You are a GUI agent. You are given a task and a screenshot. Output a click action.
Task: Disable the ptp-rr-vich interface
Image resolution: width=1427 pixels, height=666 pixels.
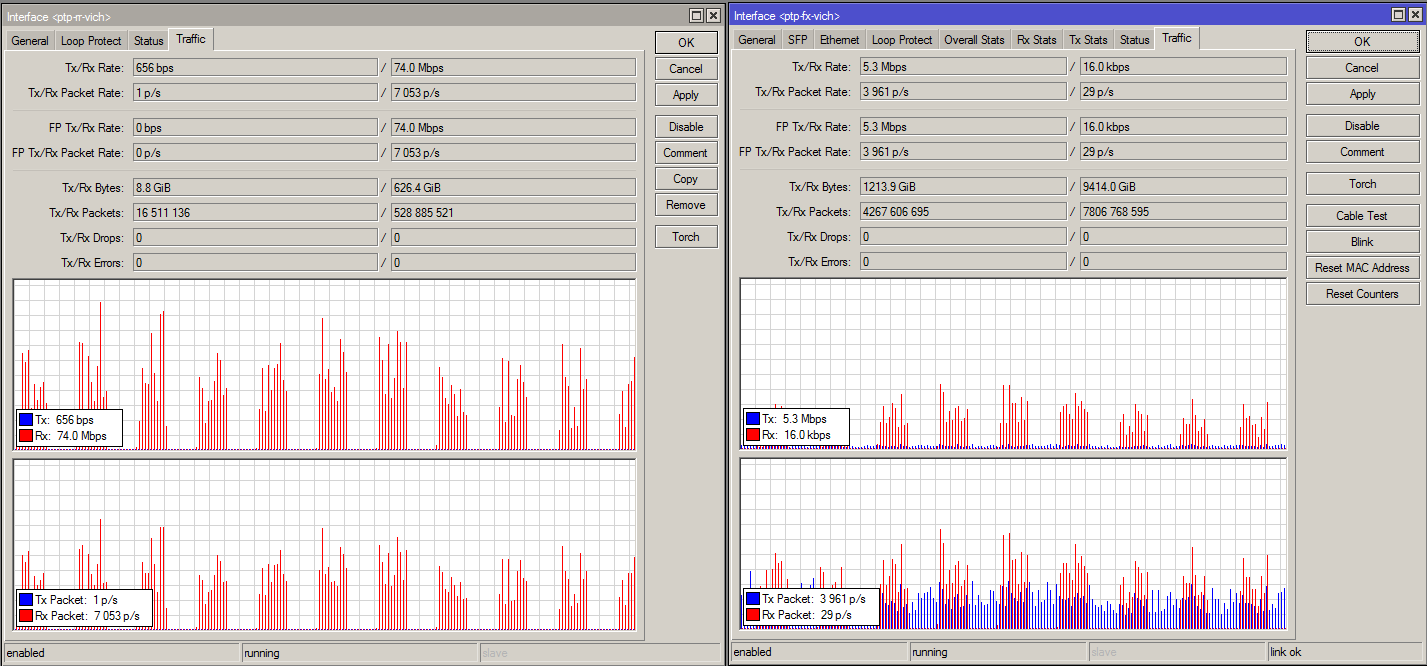tap(686, 127)
